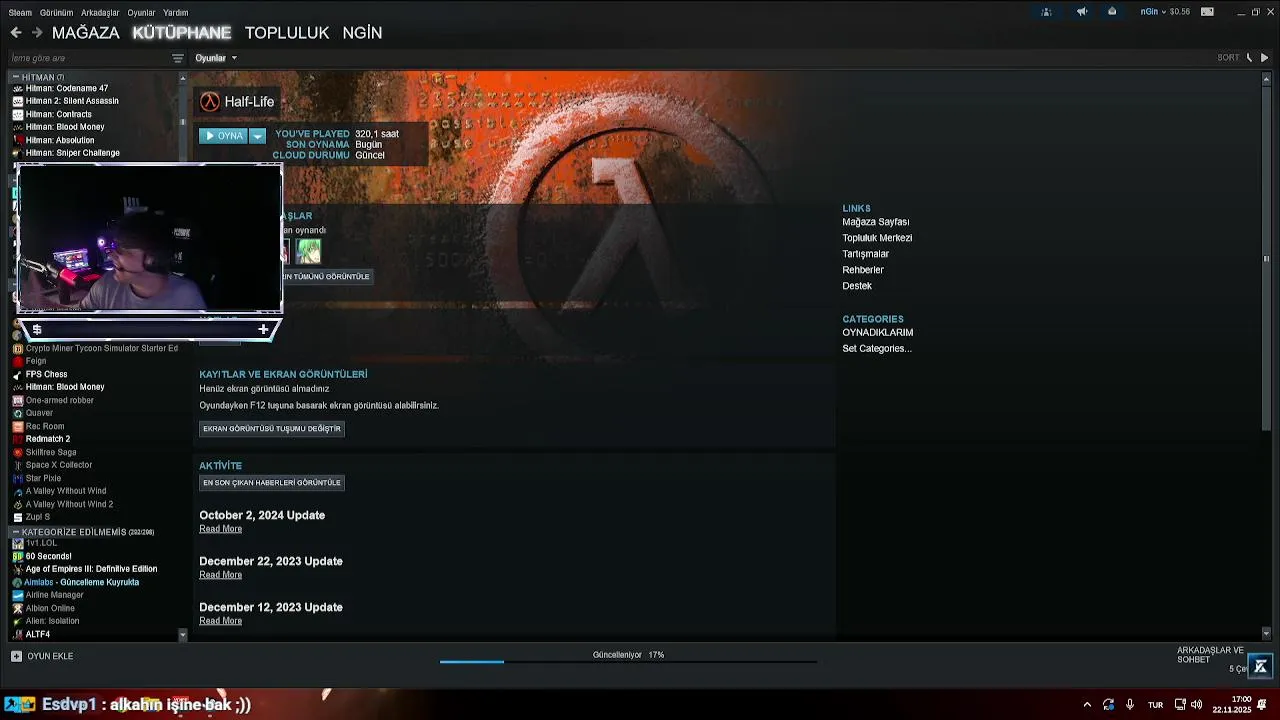Click the name search field
The image size is (1280, 720).
point(88,58)
